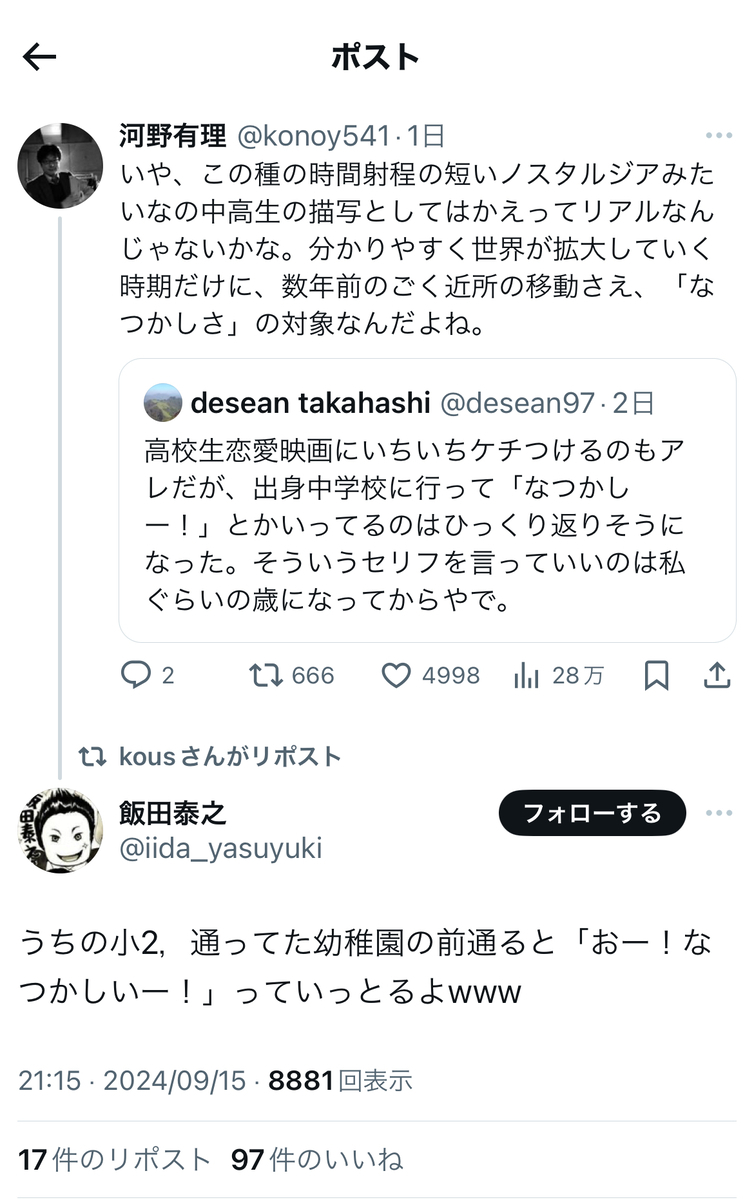Open the quoted post by desean takahashi

pyautogui.click(x=427, y=520)
